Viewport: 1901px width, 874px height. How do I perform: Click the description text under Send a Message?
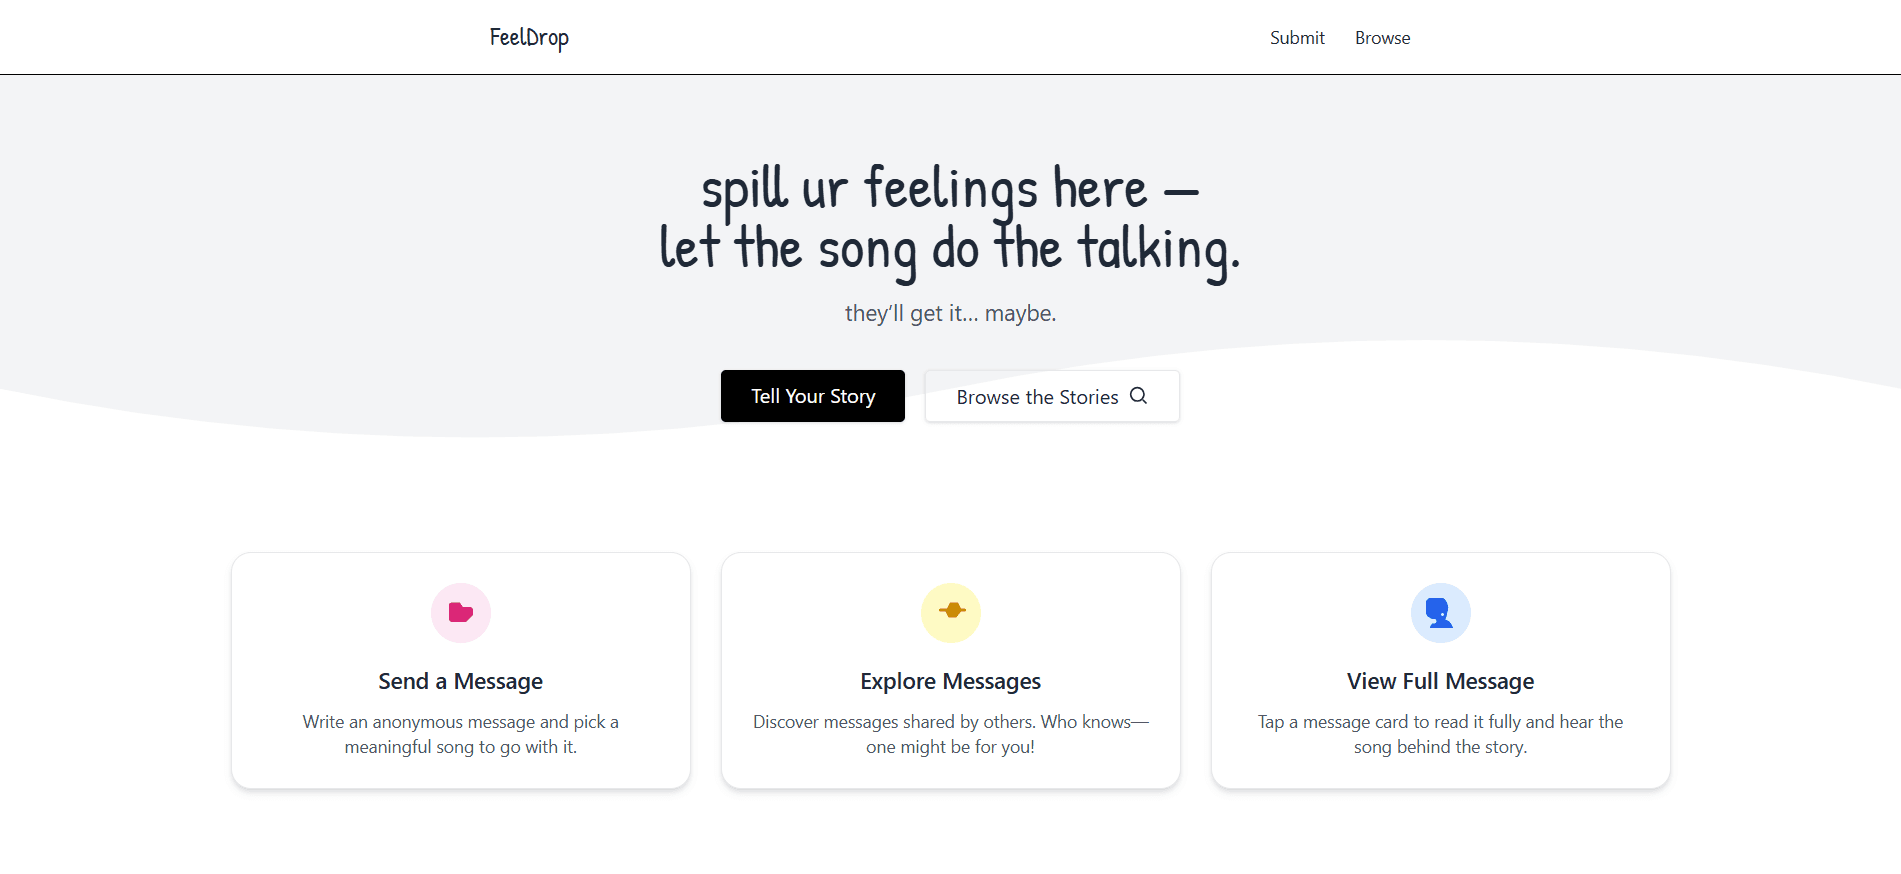460,733
